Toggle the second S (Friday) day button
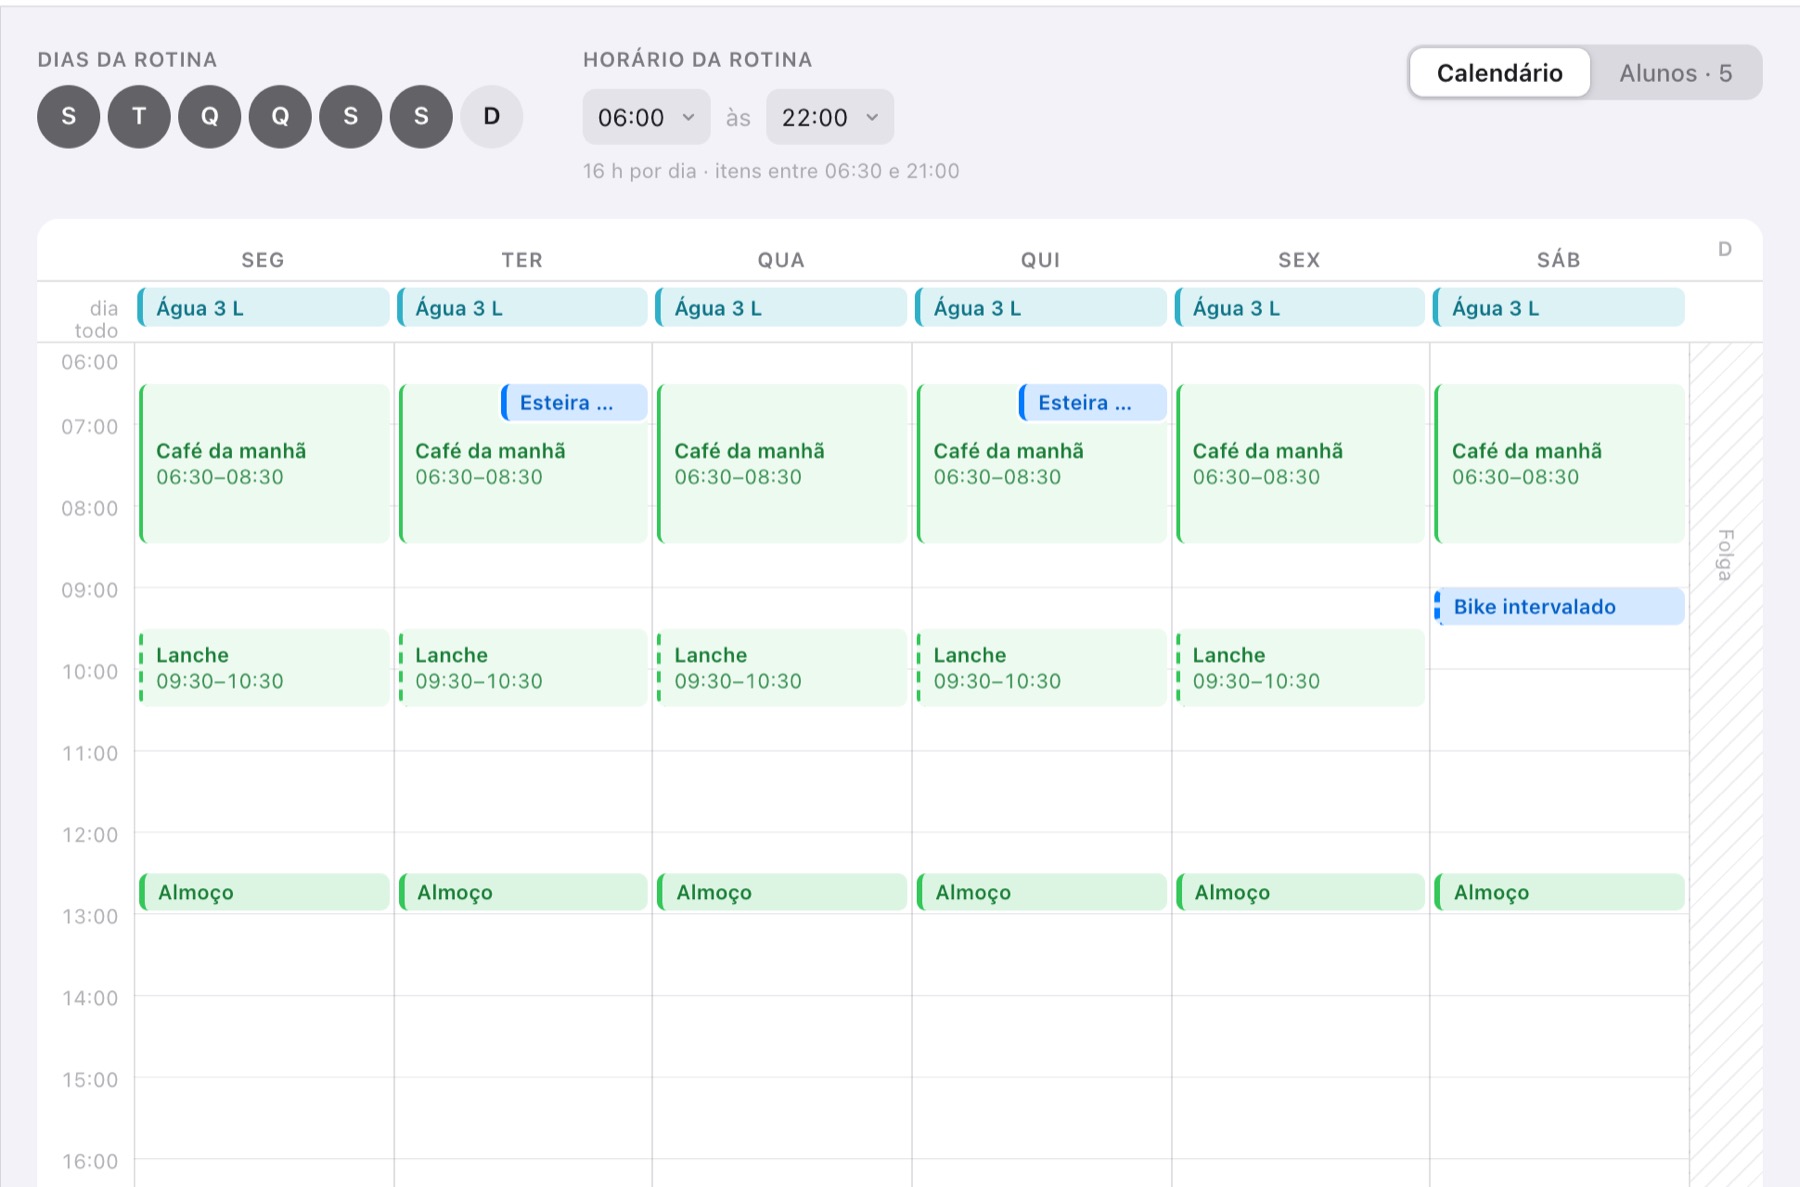The height and width of the screenshot is (1187, 1800). point(351,117)
